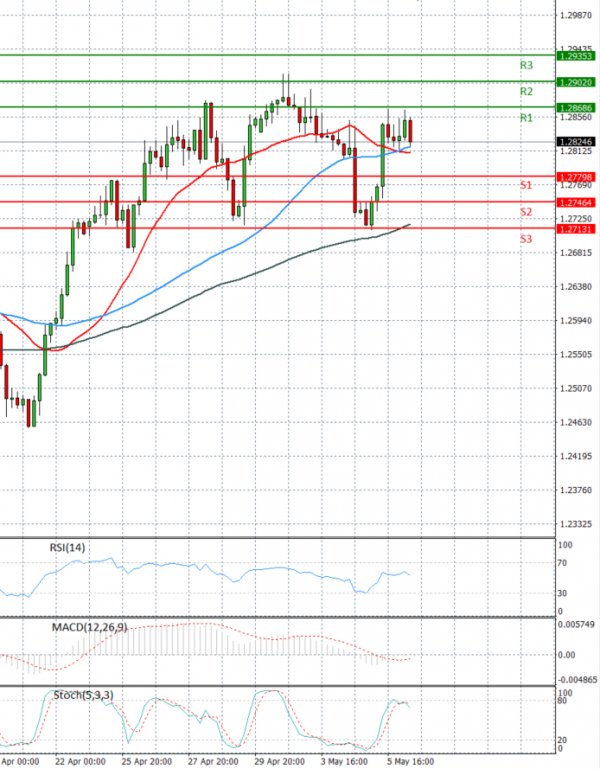
Task: Click the MACD scale value -0.004865
Action: tap(577, 680)
